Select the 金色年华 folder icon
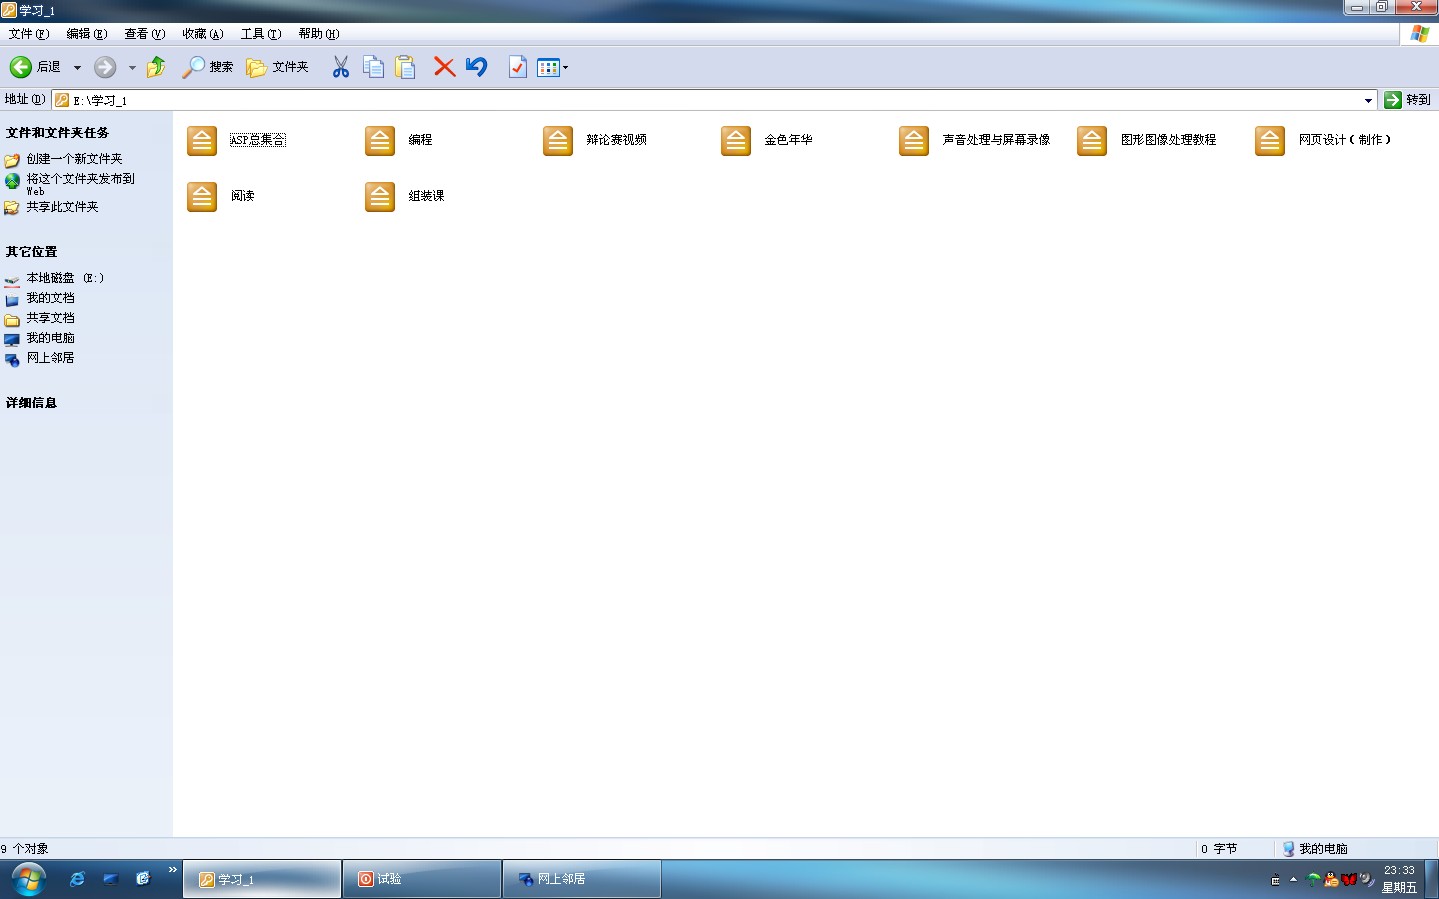 coord(736,140)
